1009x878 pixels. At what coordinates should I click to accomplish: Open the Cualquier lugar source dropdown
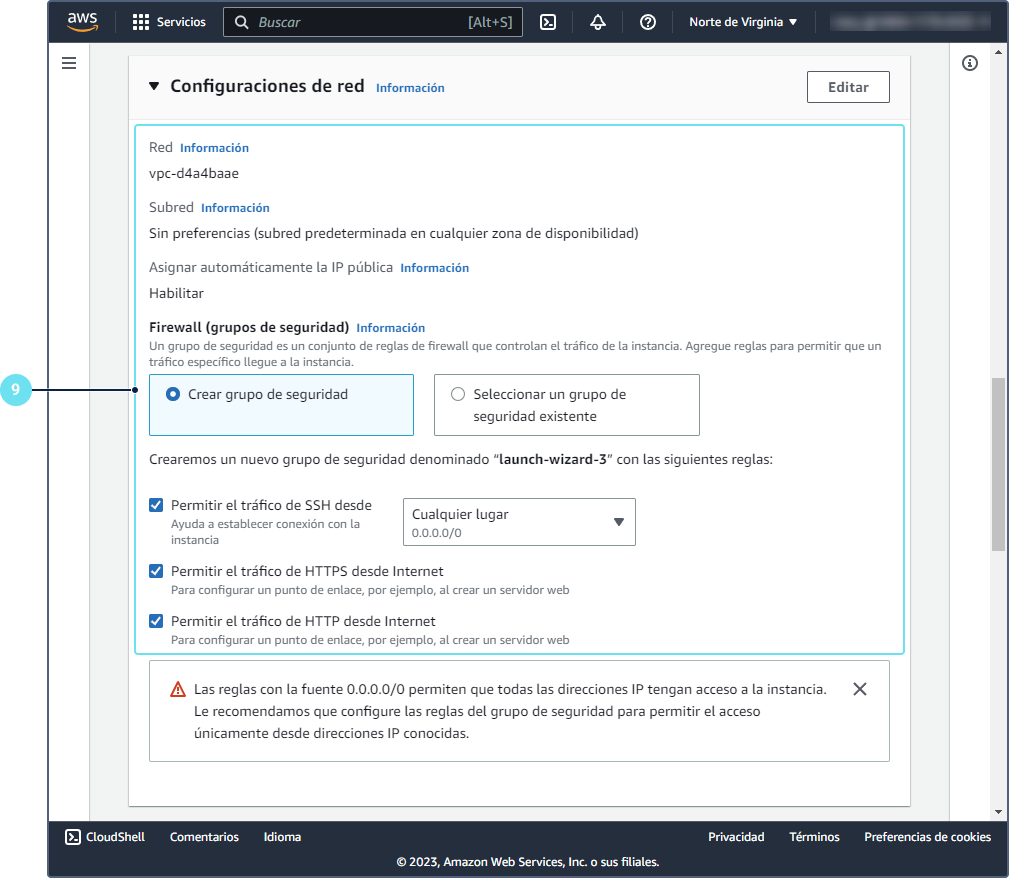click(519, 522)
